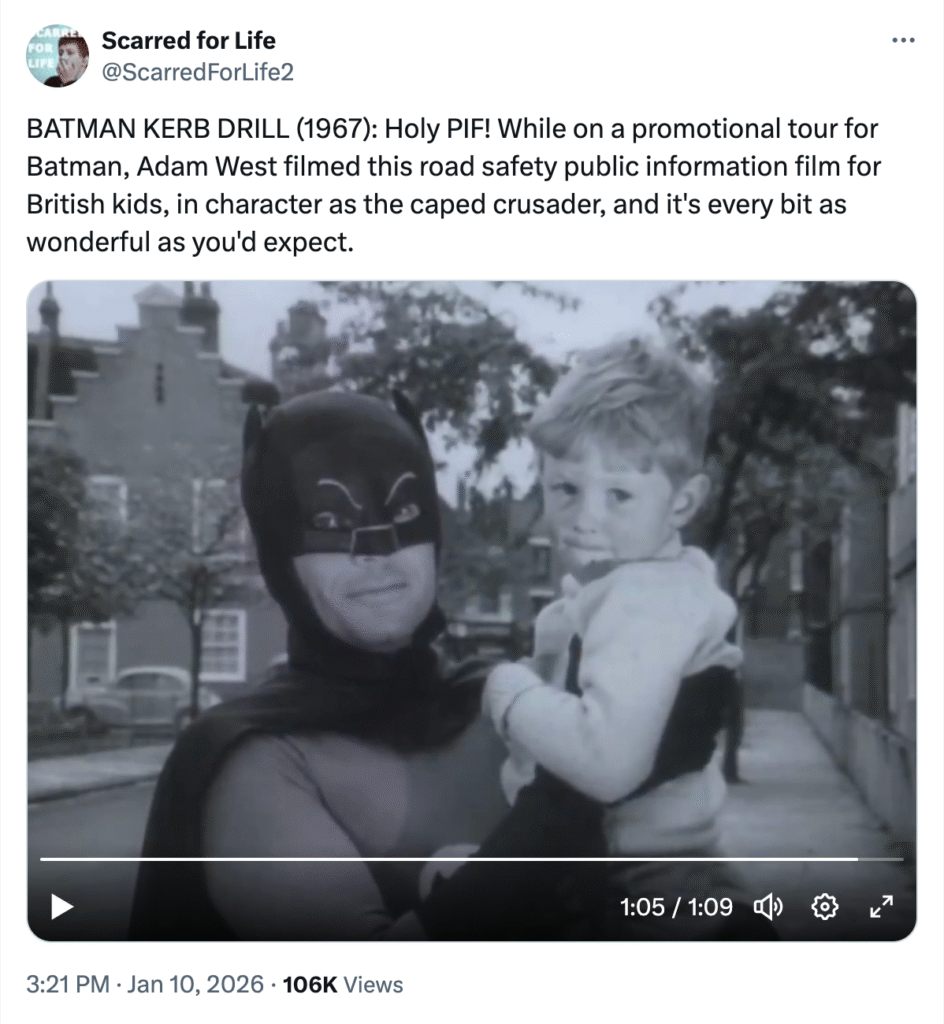Screen dimensions: 944x1024
Task: Seek to the middle of the video progress bar
Action: (471, 858)
